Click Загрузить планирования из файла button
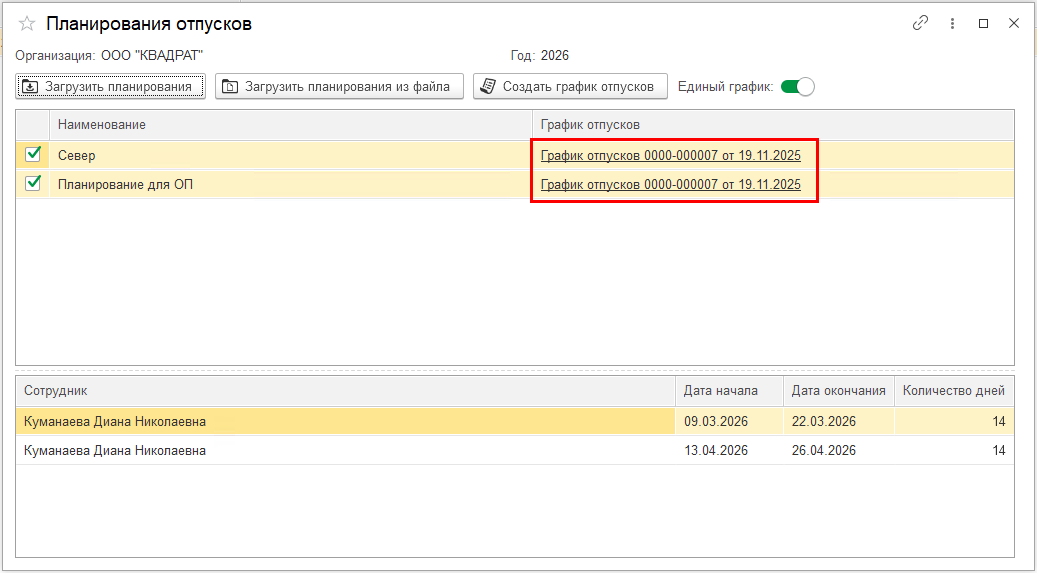 (340, 87)
